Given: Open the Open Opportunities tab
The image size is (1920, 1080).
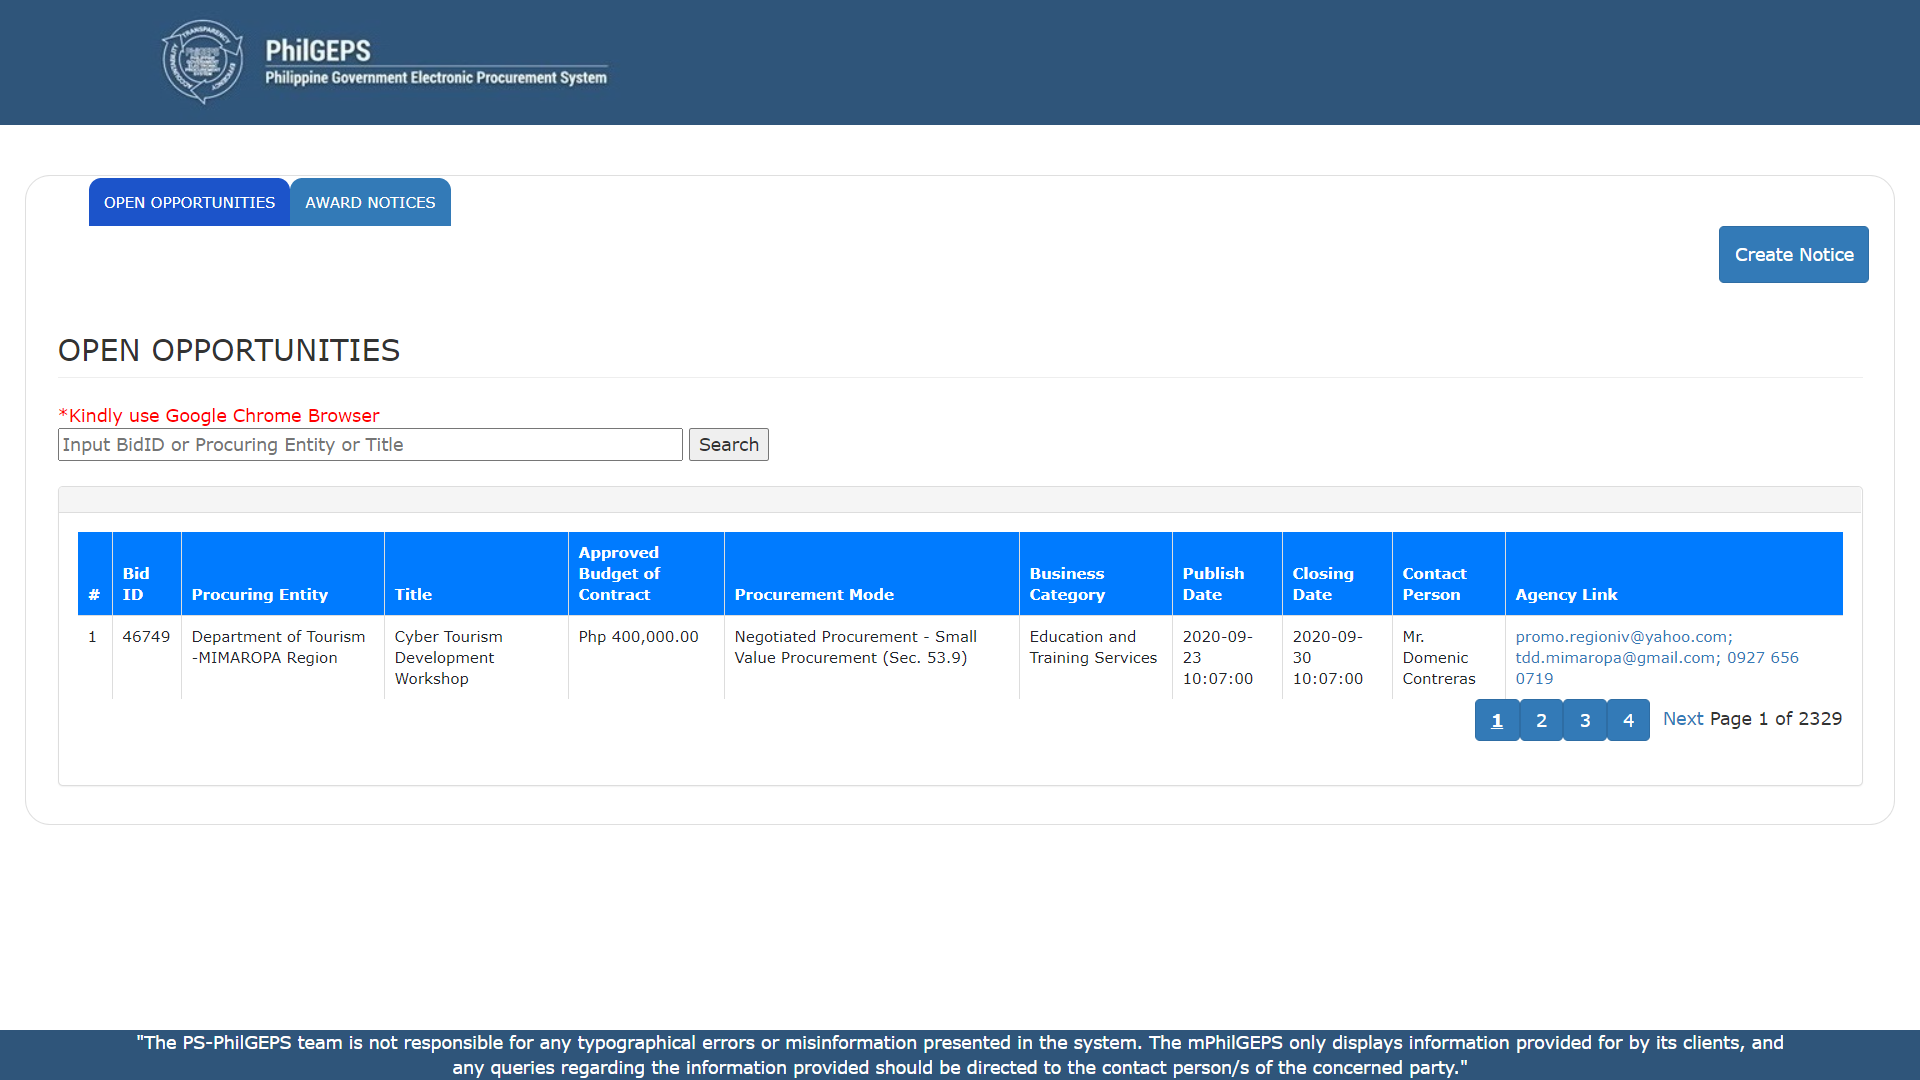Looking at the screenshot, I should click(189, 202).
